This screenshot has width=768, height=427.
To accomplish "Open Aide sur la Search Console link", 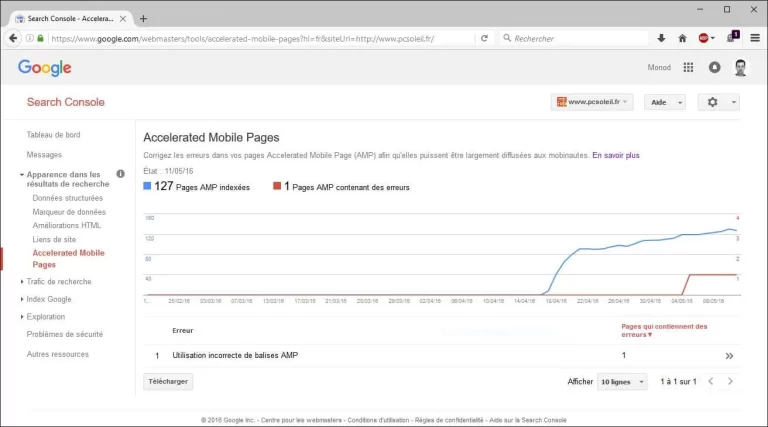I will point(528,420).
